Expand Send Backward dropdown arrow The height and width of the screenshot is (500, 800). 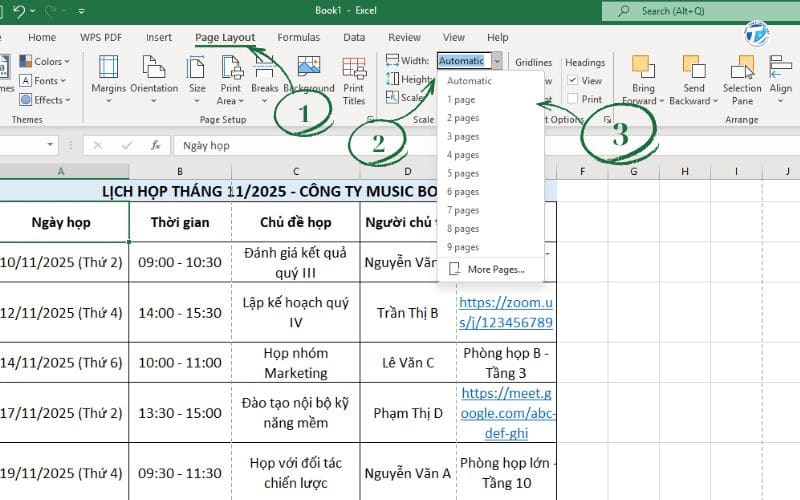715,101
